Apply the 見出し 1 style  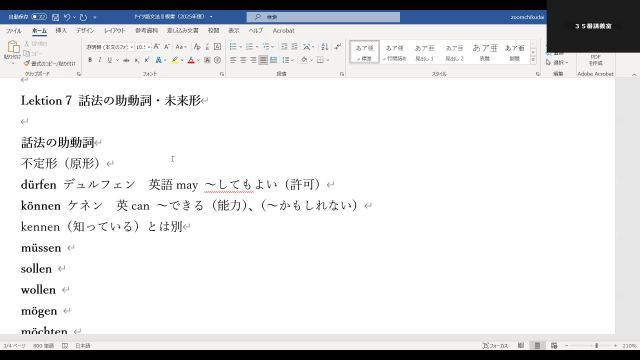point(424,52)
